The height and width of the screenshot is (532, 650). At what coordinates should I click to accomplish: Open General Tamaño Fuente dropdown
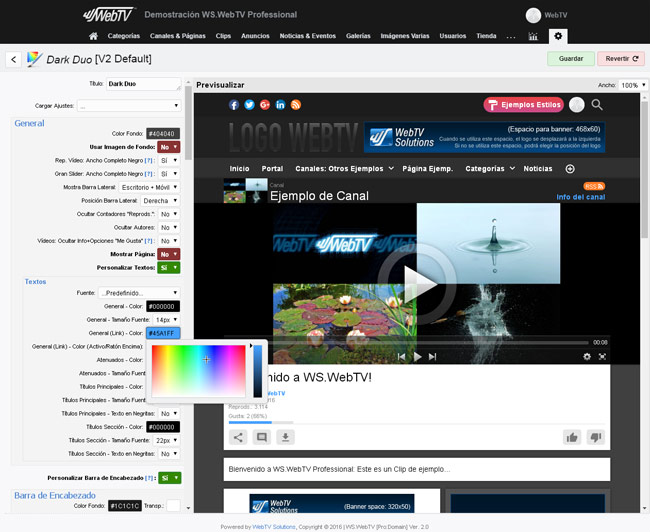tap(166, 320)
